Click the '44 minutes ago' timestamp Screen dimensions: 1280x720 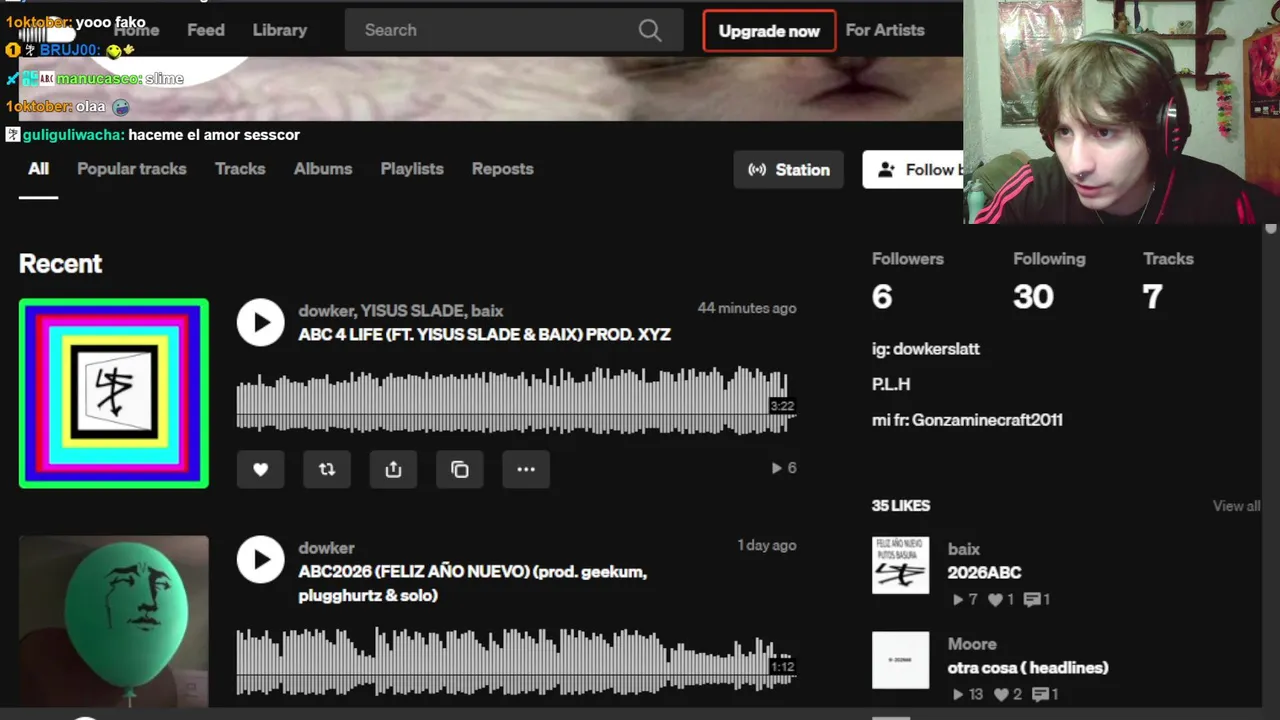[x=747, y=308]
